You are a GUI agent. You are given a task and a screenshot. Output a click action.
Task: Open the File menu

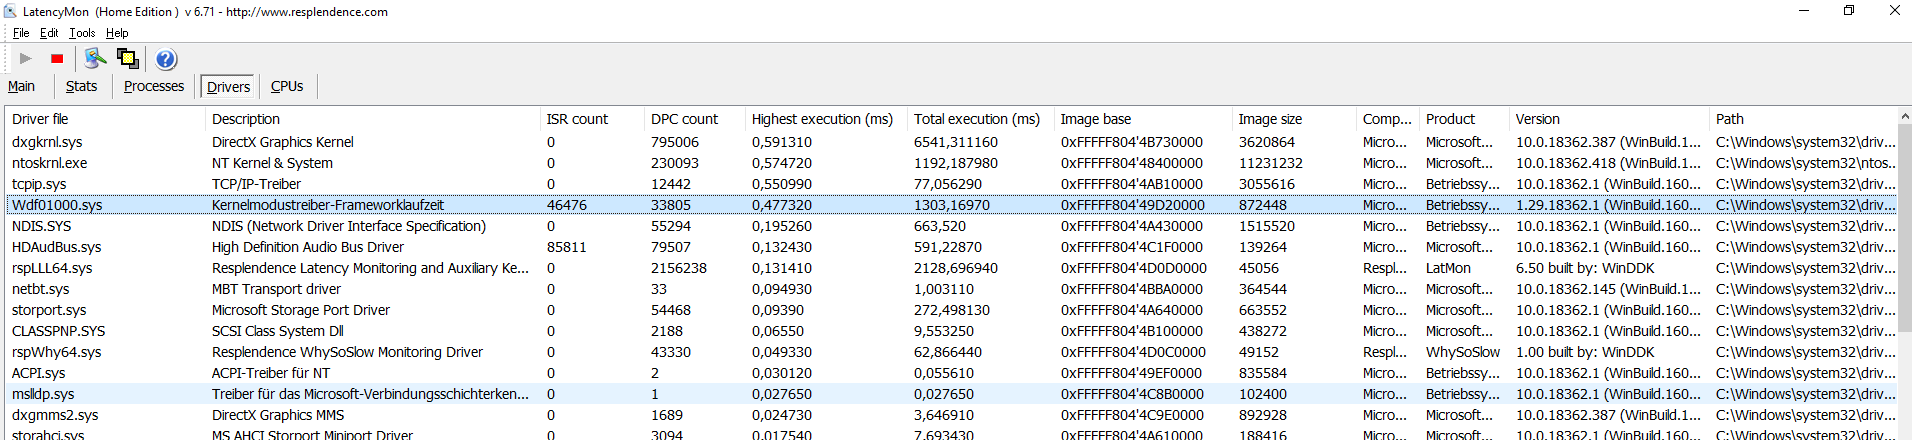click(x=21, y=33)
